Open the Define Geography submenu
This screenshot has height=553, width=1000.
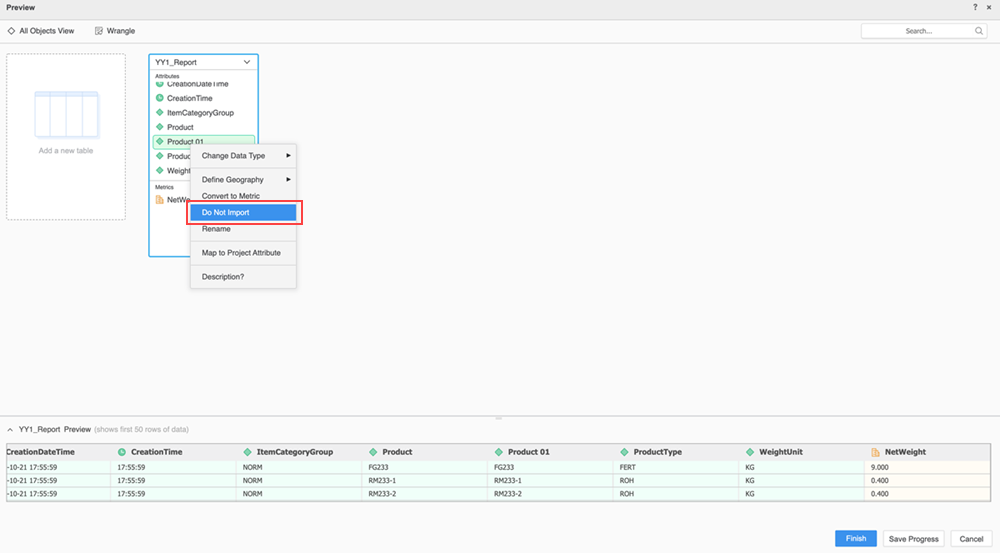tap(243, 180)
